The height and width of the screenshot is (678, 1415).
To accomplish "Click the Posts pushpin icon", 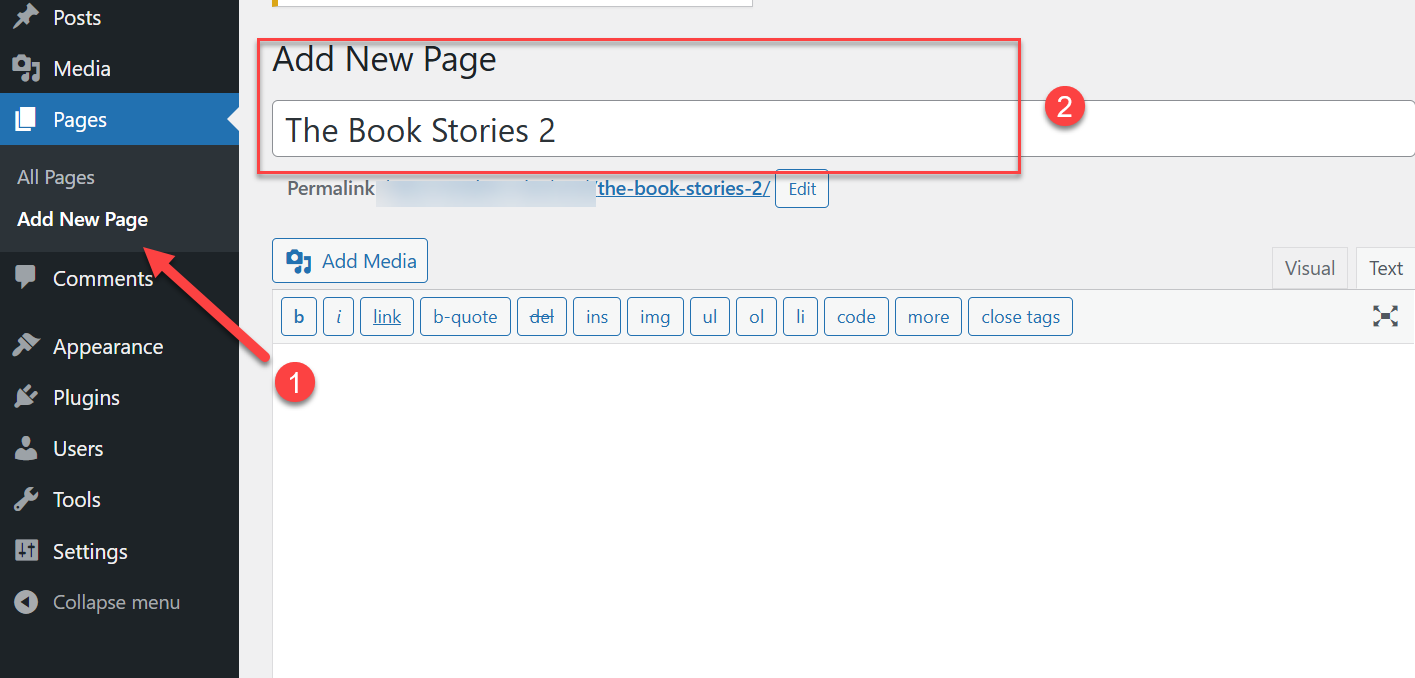I will (26, 17).
